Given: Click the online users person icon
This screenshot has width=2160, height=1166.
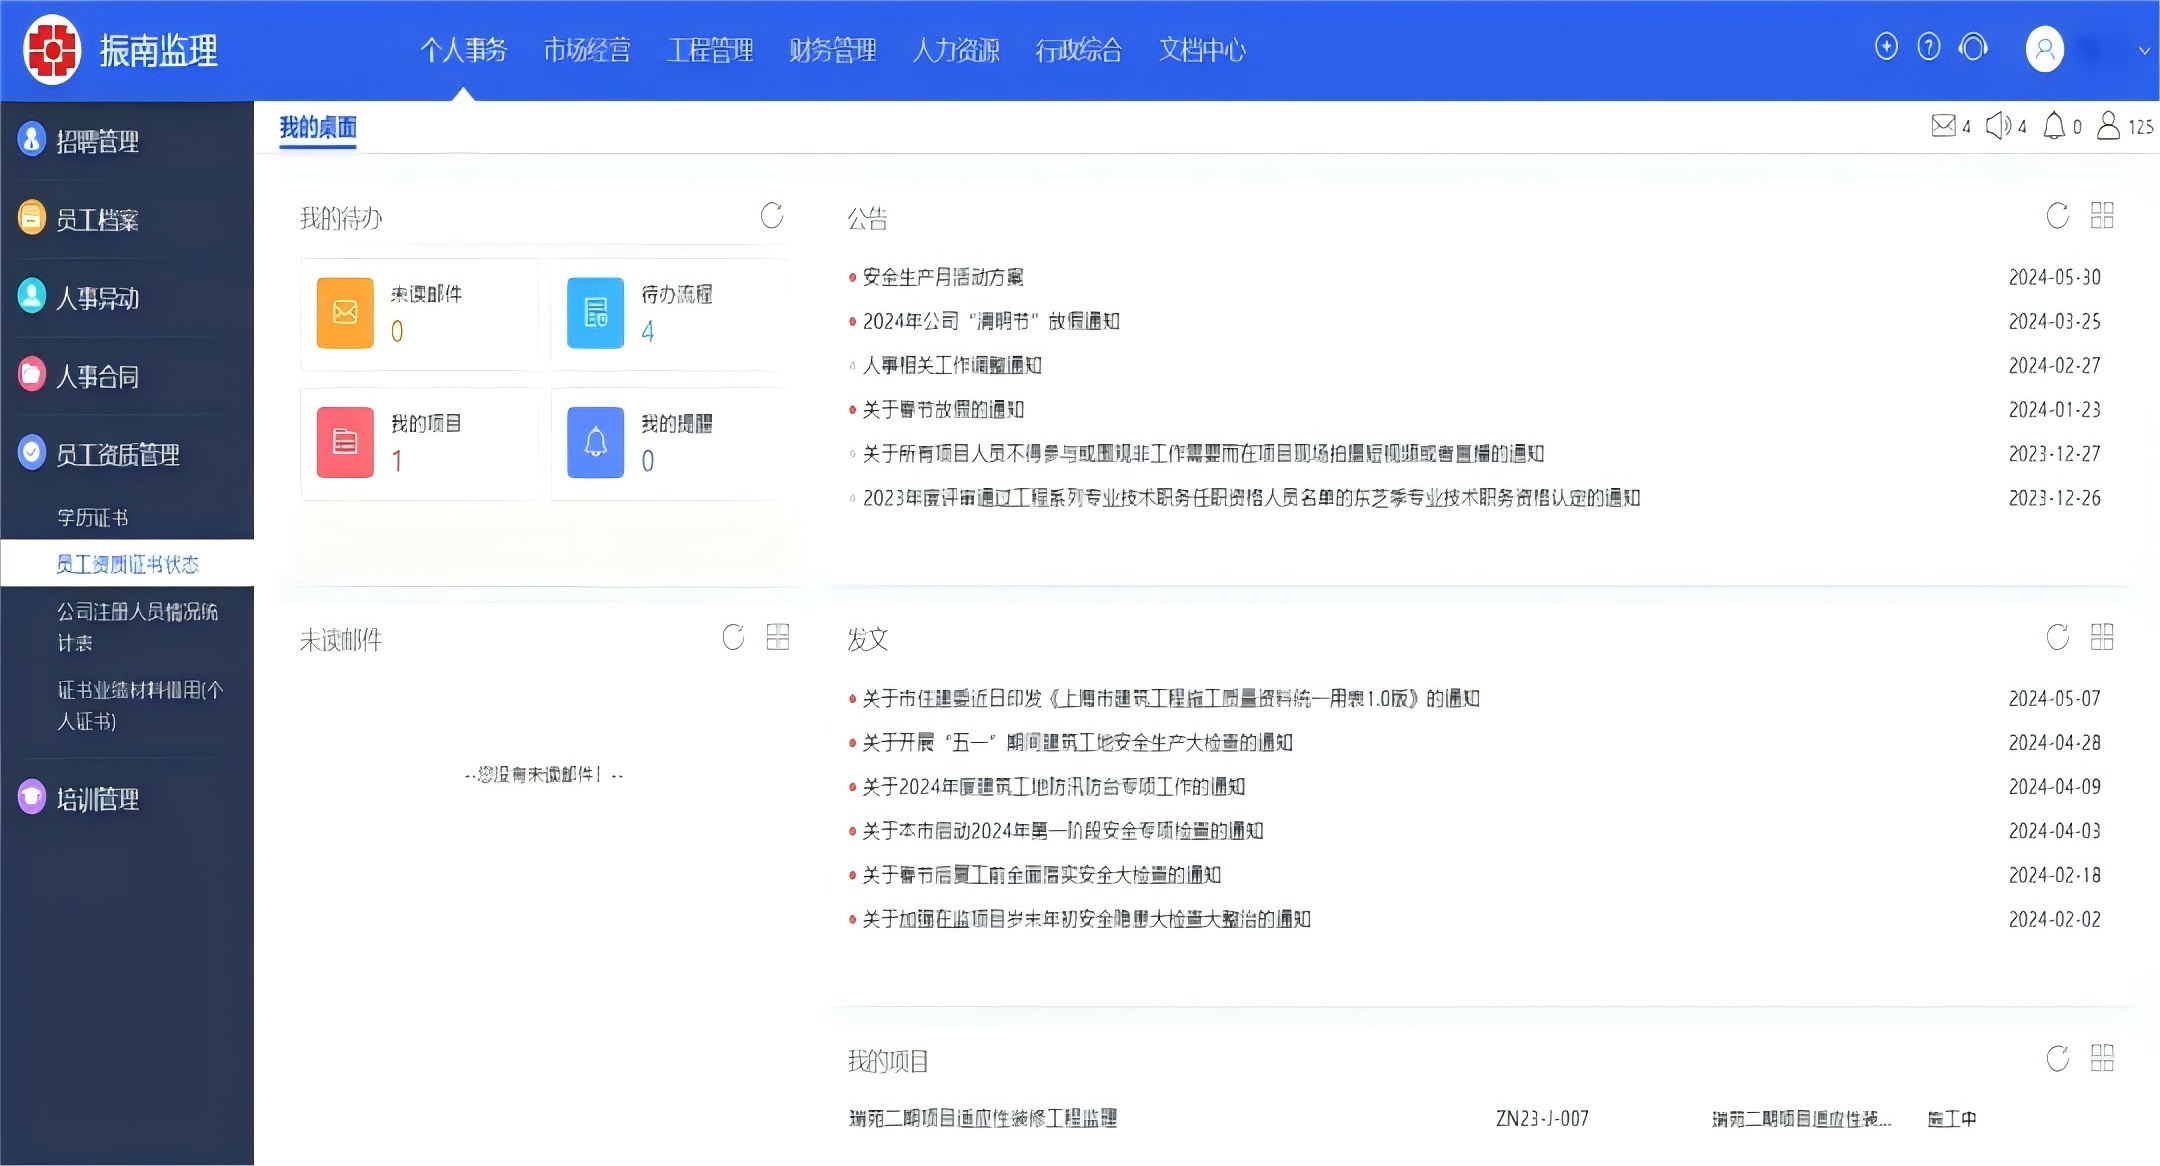Looking at the screenshot, I should pyautogui.click(x=2108, y=126).
